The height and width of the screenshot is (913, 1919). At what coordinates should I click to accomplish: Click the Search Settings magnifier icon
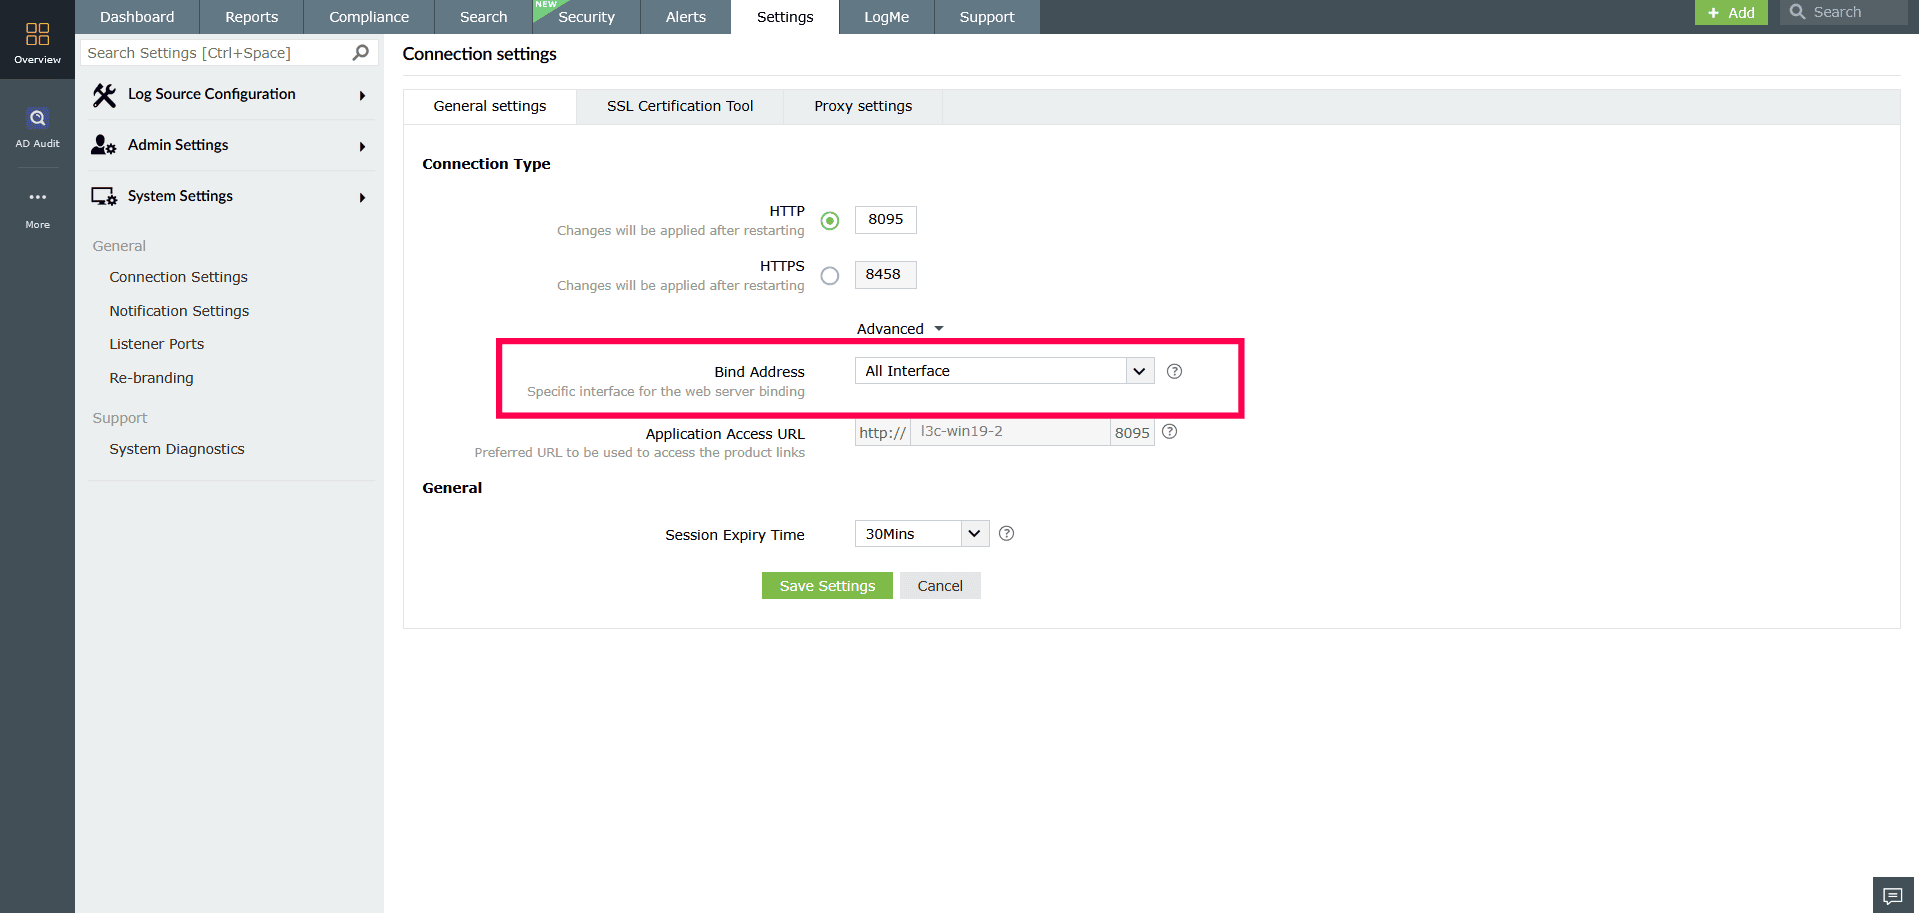pyautogui.click(x=359, y=52)
